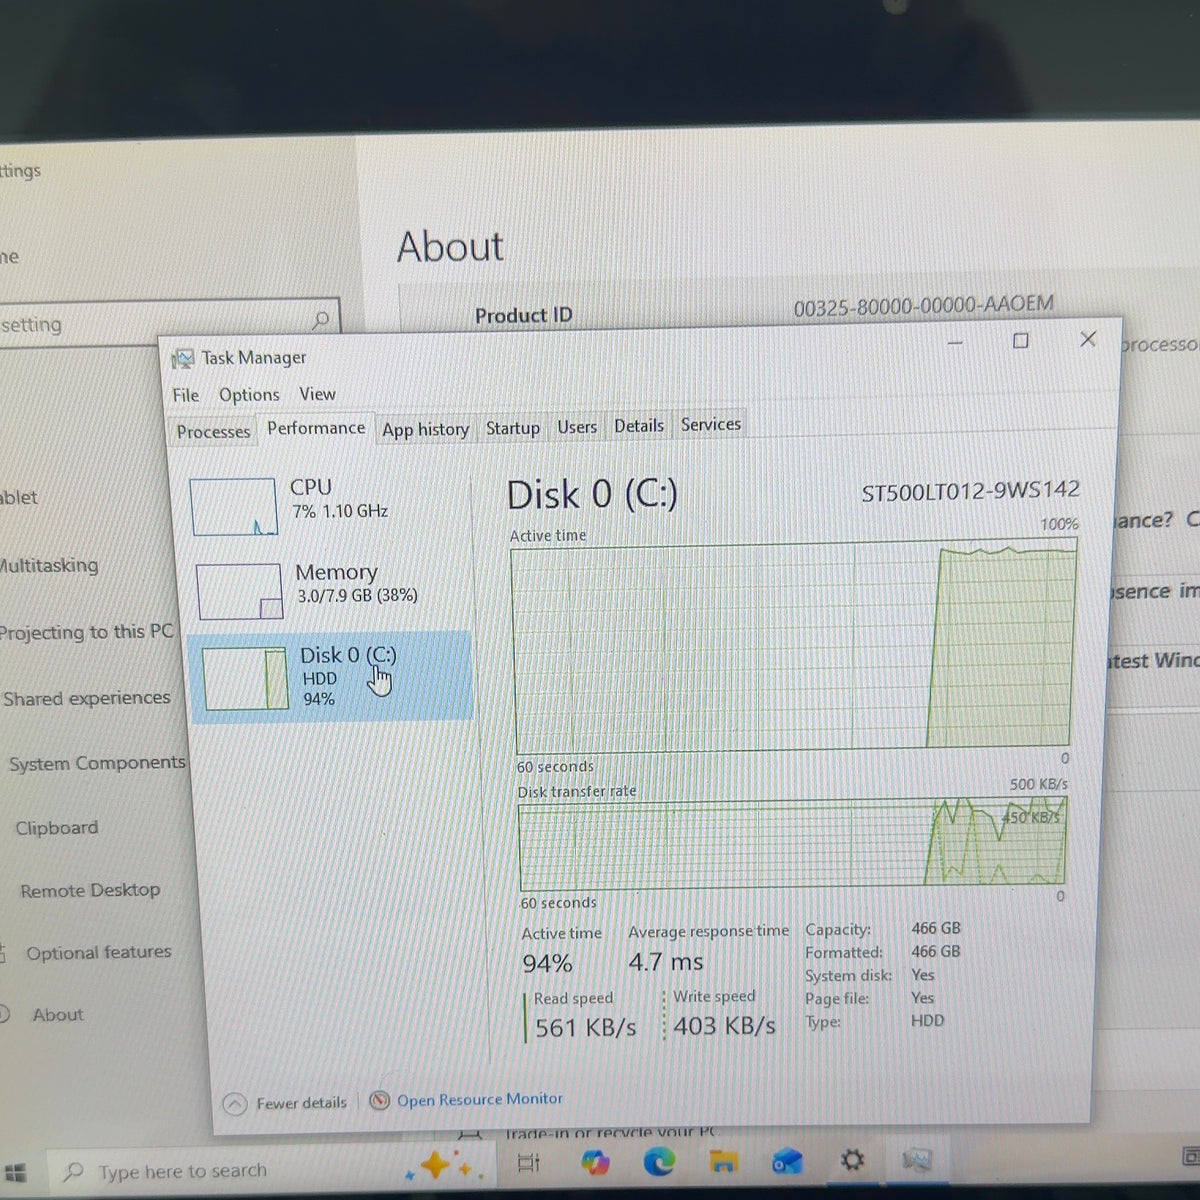Open Projecting to this PC settings
Viewport: 1200px width, 1200px height.
86,633
